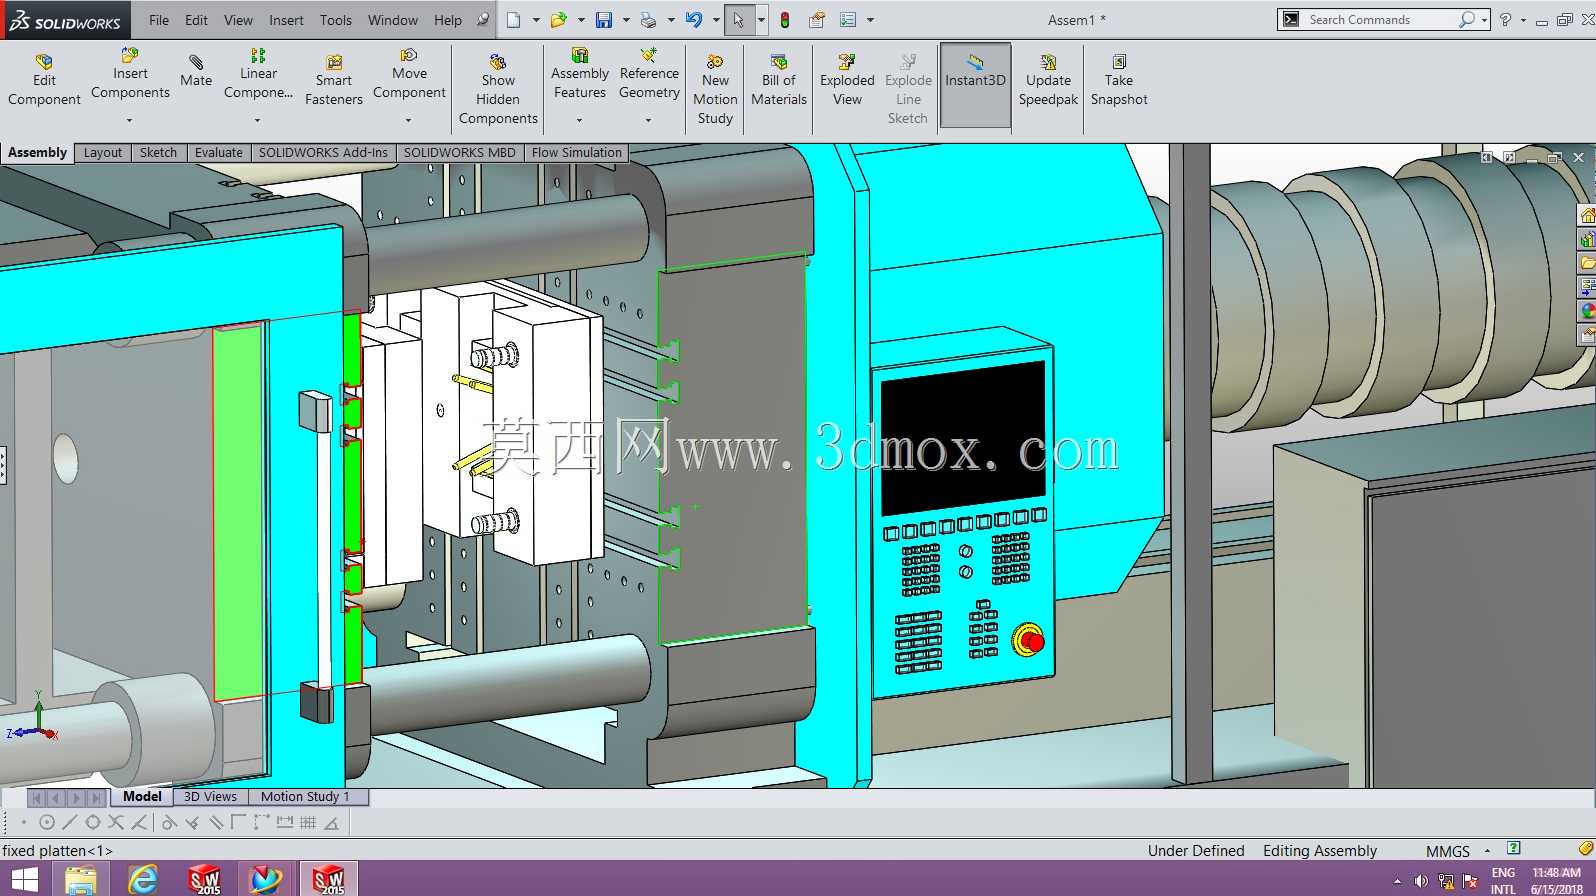The width and height of the screenshot is (1596, 896).
Task: Open File Explorer from taskbar
Action: point(81,879)
